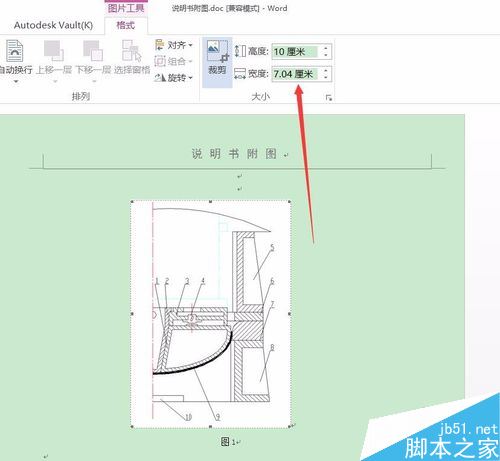Click the bottom-middle picture sizing handle

point(211,426)
